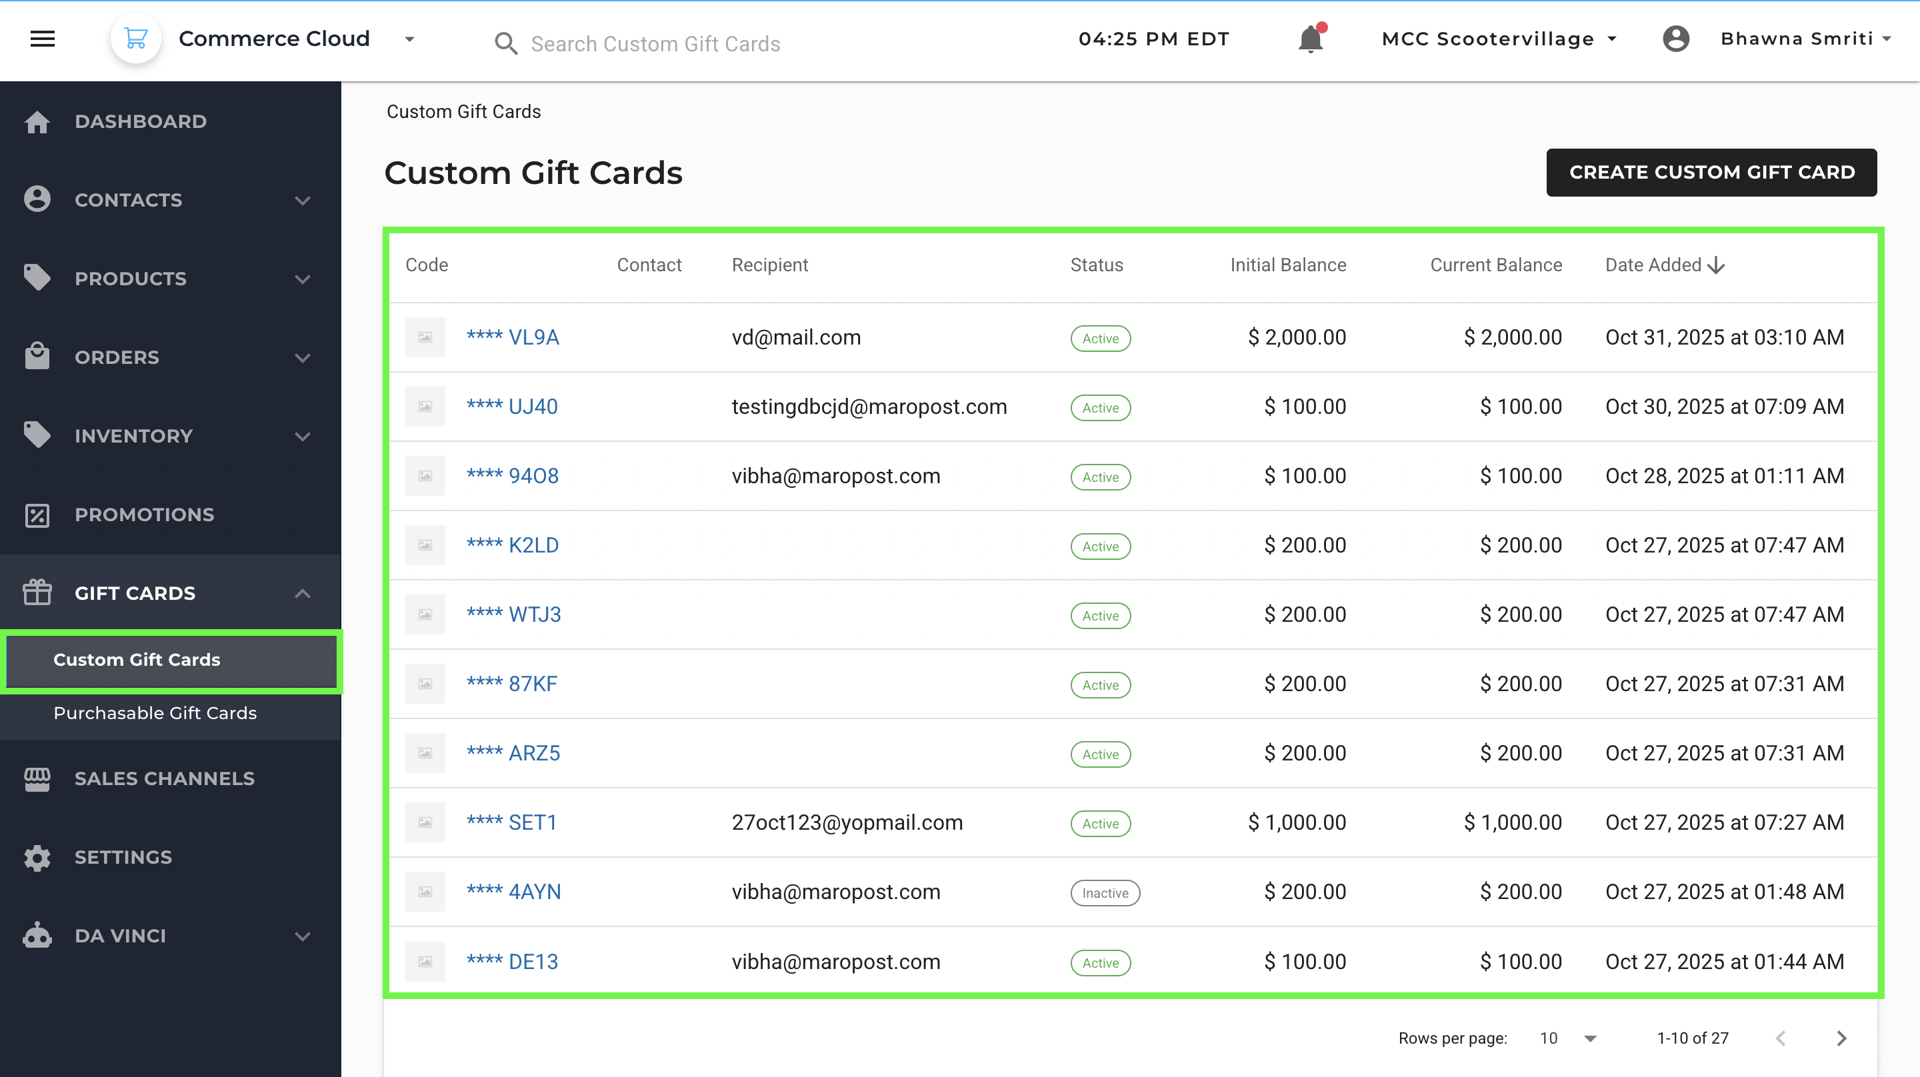Collapse the Gift Cards menu chevron

tap(303, 593)
